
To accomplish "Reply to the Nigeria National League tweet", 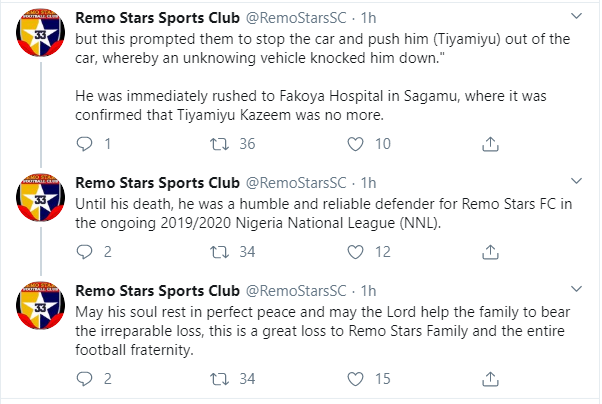I will (85, 250).
